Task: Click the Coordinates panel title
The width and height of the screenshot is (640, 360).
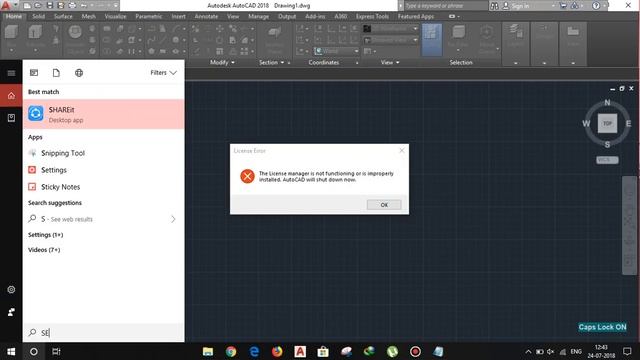Action: (324, 62)
